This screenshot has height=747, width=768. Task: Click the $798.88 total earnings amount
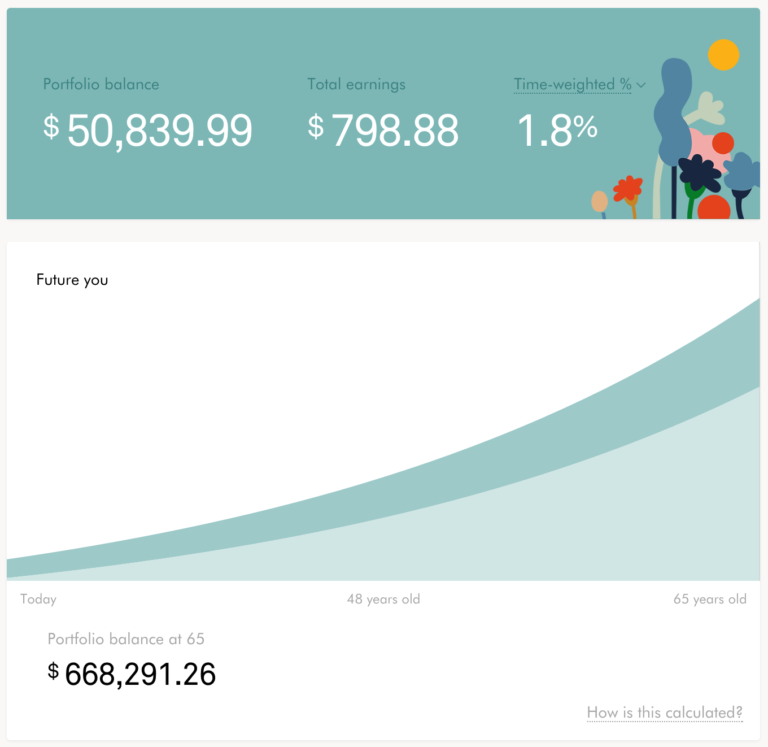[383, 130]
